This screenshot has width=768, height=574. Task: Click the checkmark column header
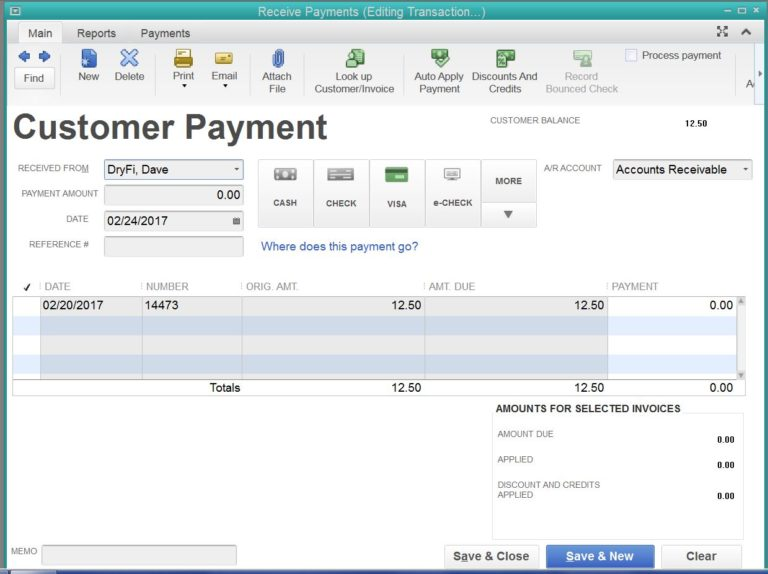coord(27,287)
